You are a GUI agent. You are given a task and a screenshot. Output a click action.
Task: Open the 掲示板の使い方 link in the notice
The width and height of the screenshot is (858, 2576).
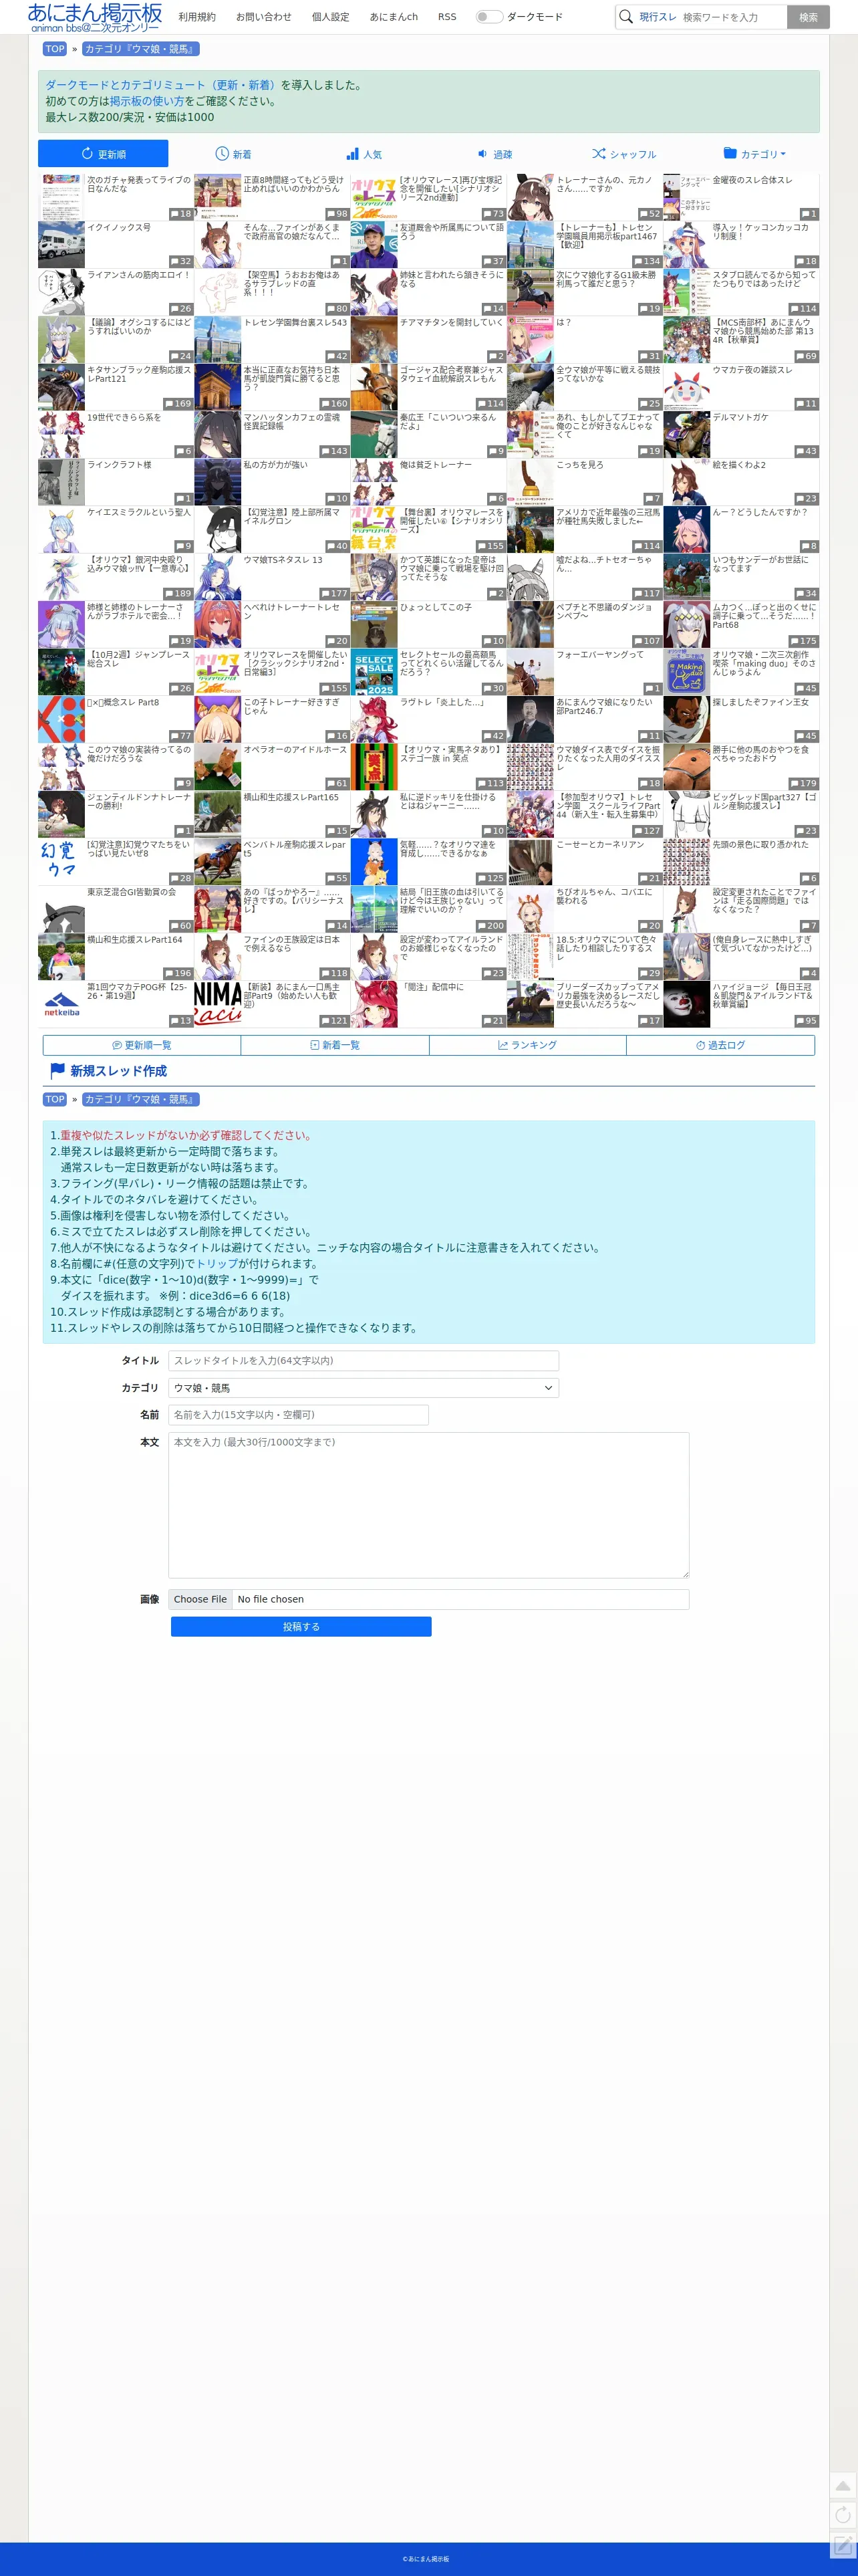[147, 101]
